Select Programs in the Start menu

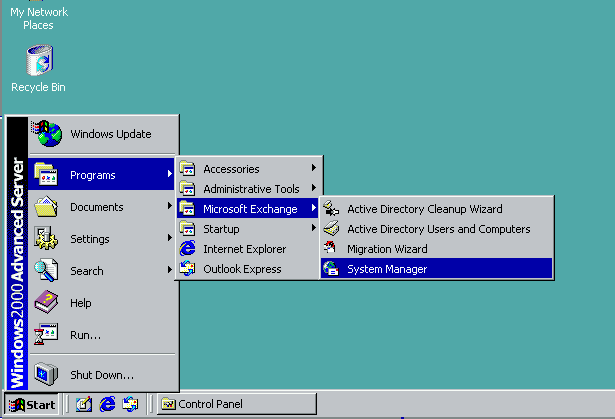pyautogui.click(x=102, y=175)
